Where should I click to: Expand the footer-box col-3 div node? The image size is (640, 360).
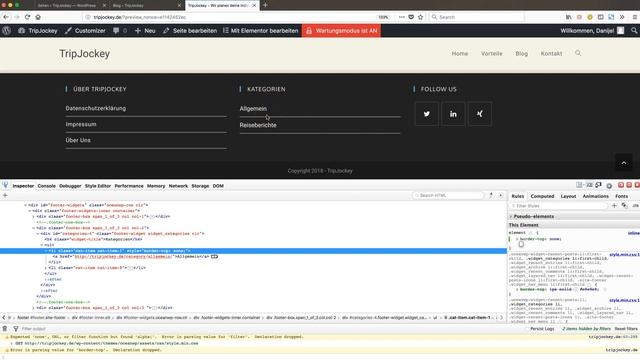[33, 308]
